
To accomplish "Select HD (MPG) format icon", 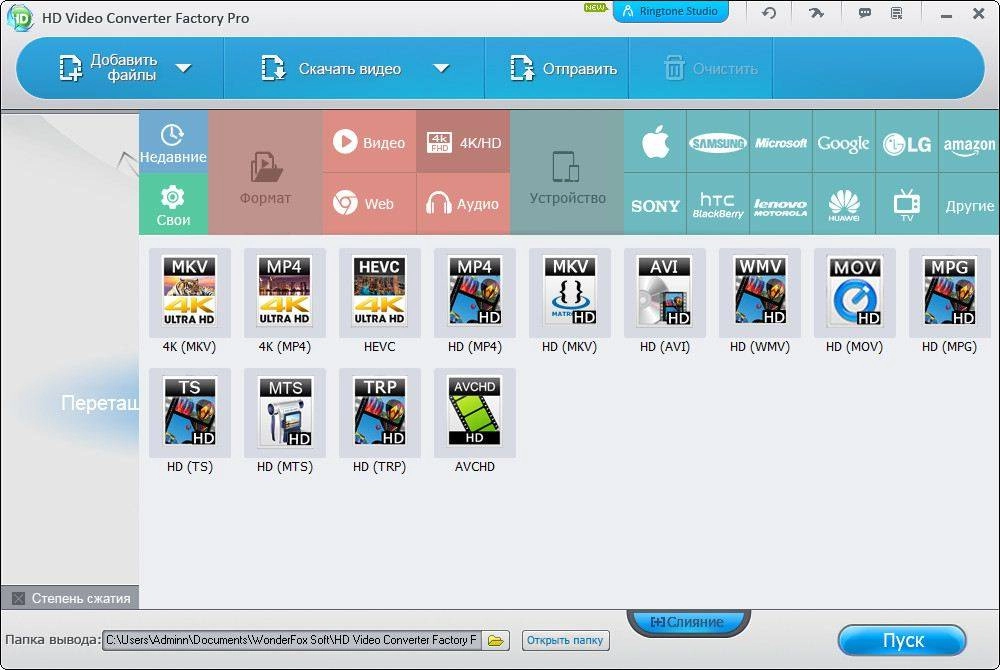I will point(950,293).
